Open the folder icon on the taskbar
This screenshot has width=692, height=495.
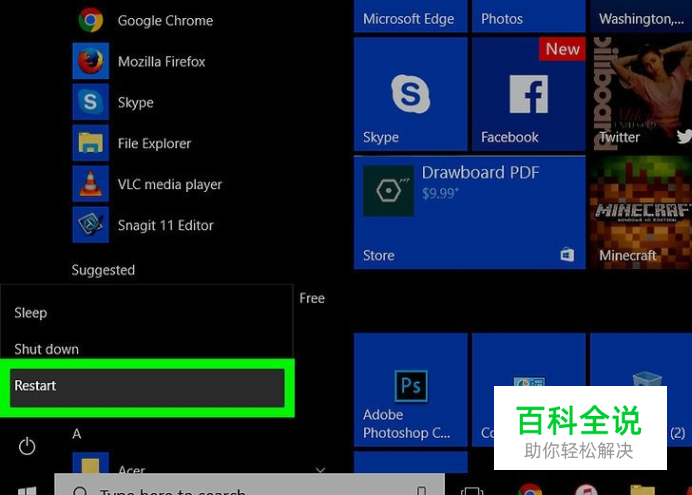coord(642,489)
